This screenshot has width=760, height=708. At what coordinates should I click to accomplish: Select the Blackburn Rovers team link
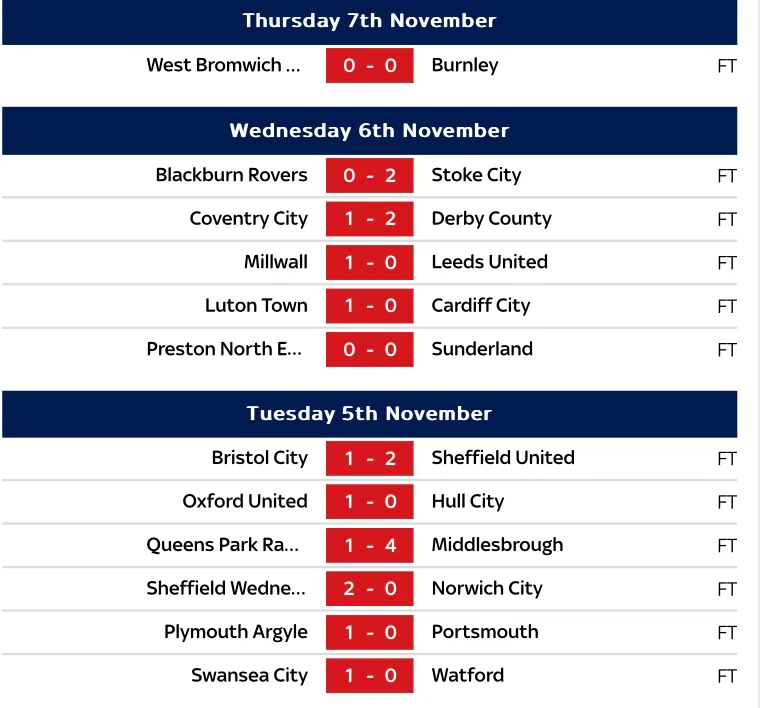pos(231,175)
